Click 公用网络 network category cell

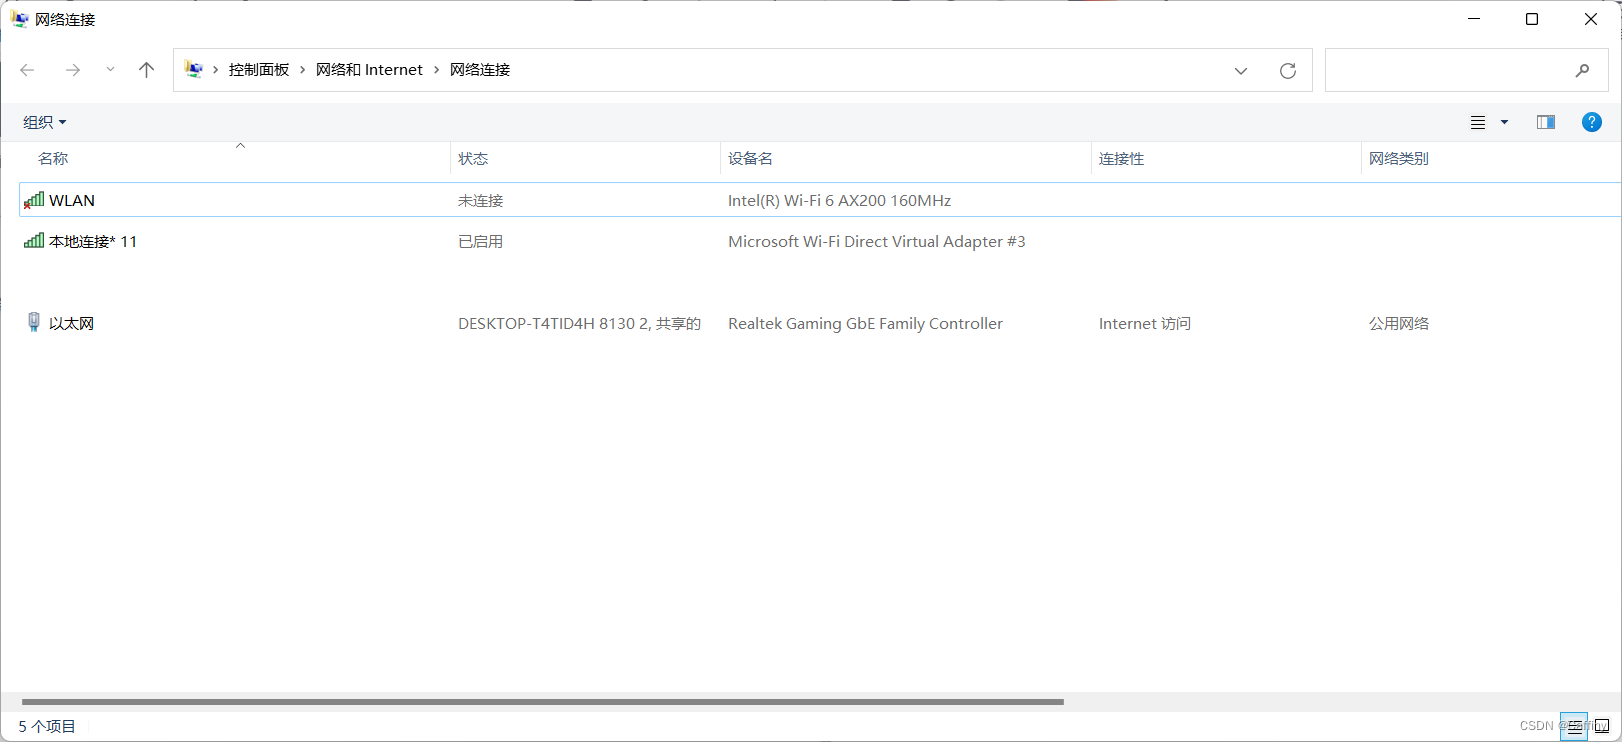[x=1399, y=324]
